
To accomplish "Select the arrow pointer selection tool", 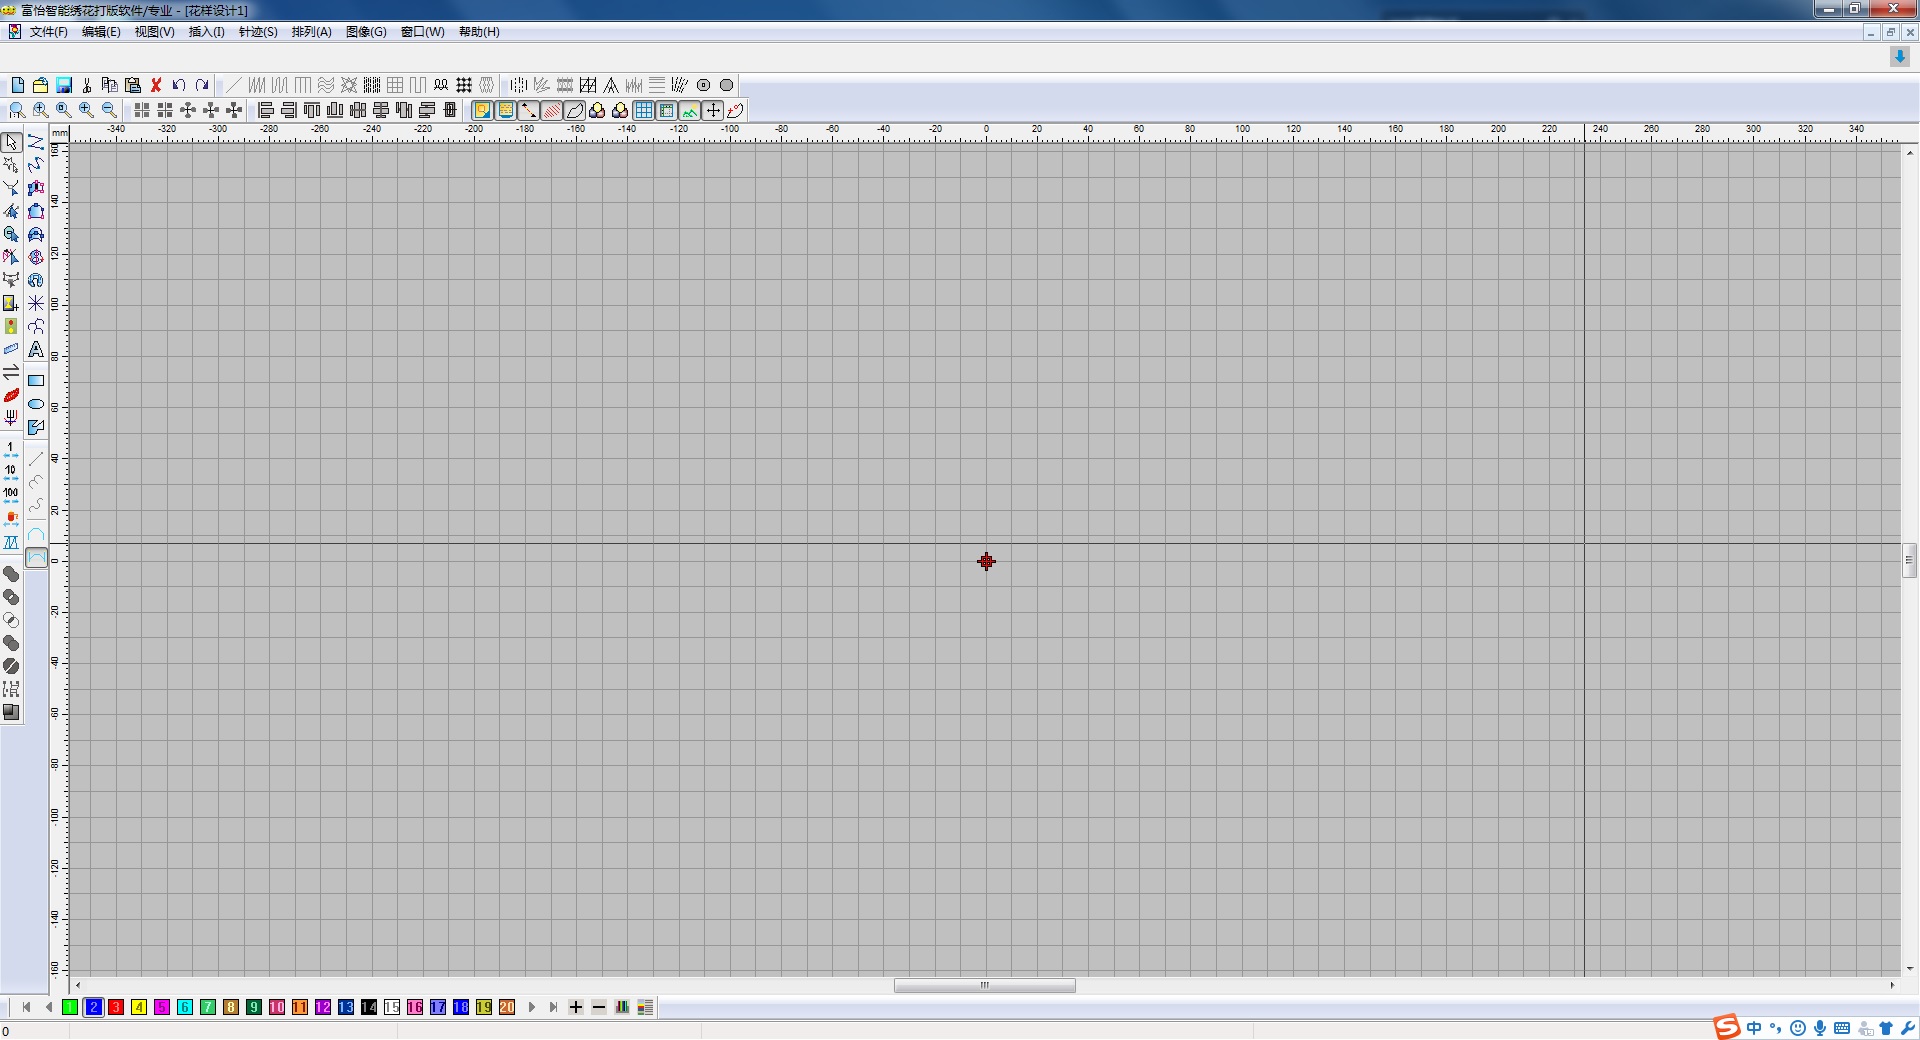I will [11, 142].
